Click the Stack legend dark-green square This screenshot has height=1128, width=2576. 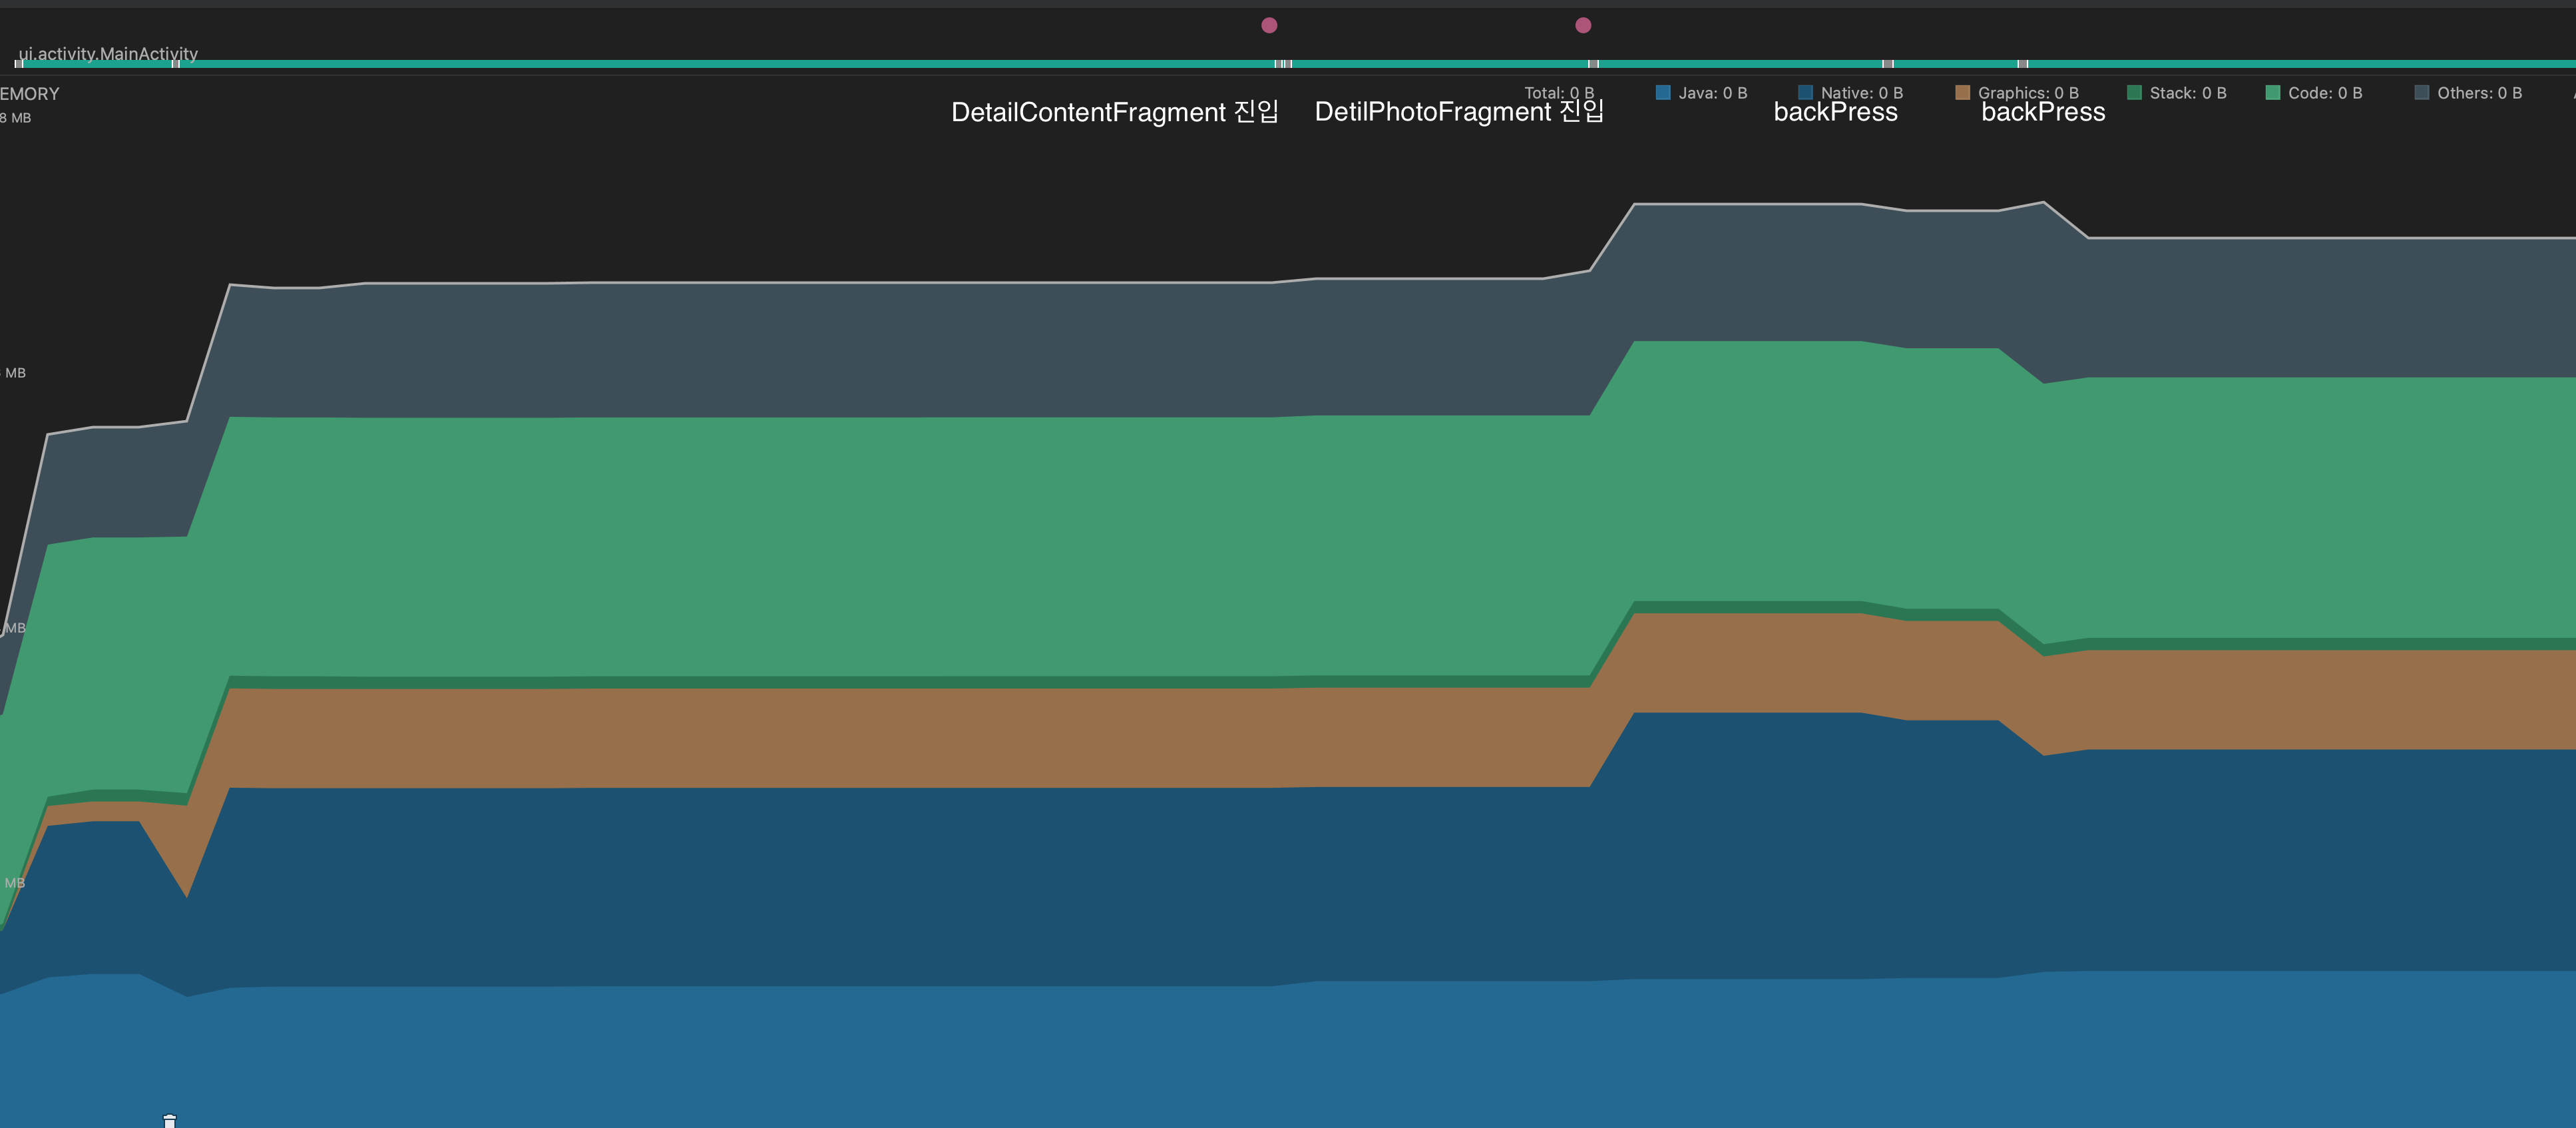click(2134, 93)
